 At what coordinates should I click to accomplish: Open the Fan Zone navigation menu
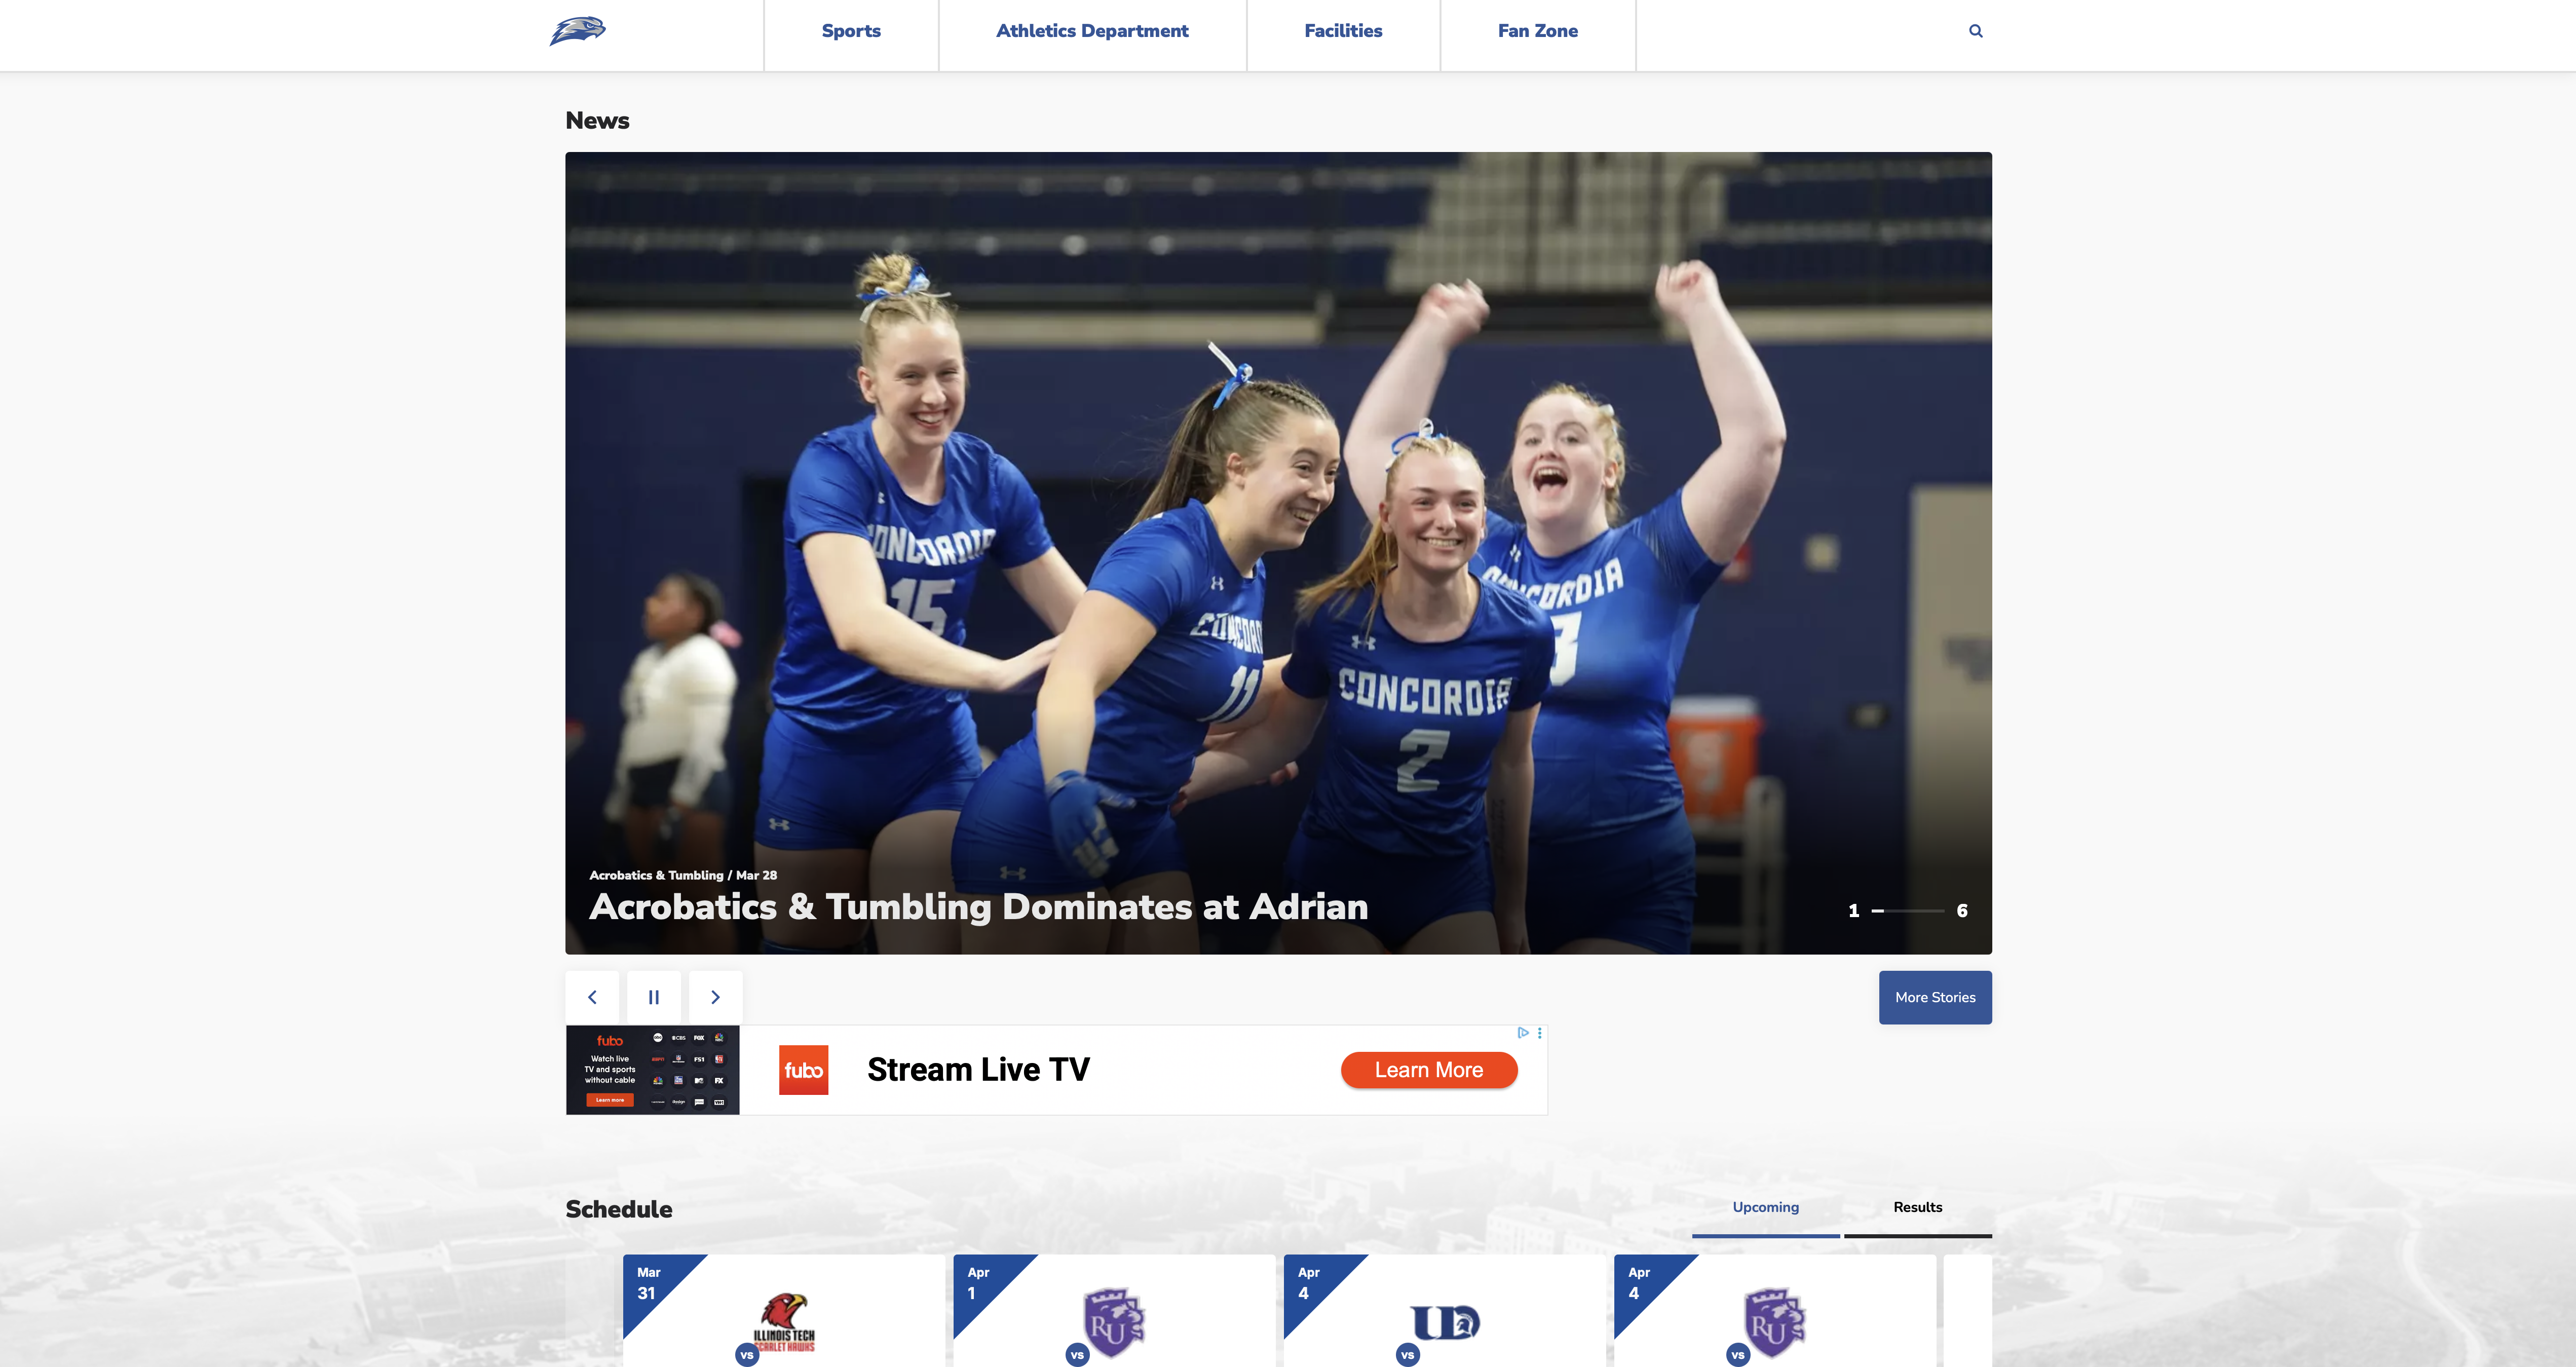pos(1537,31)
